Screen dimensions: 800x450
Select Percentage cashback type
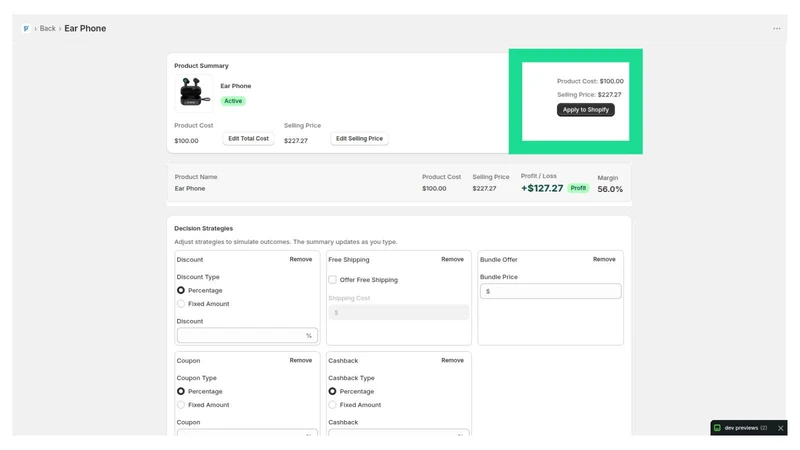coord(332,391)
